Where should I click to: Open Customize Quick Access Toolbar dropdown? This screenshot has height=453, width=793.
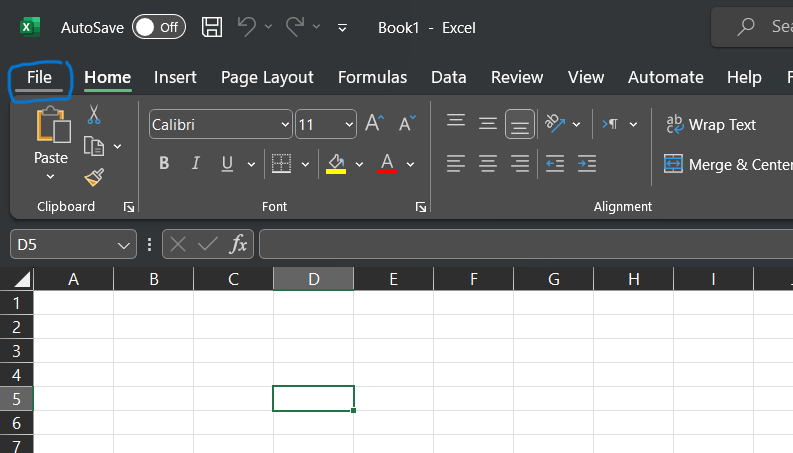[342, 28]
